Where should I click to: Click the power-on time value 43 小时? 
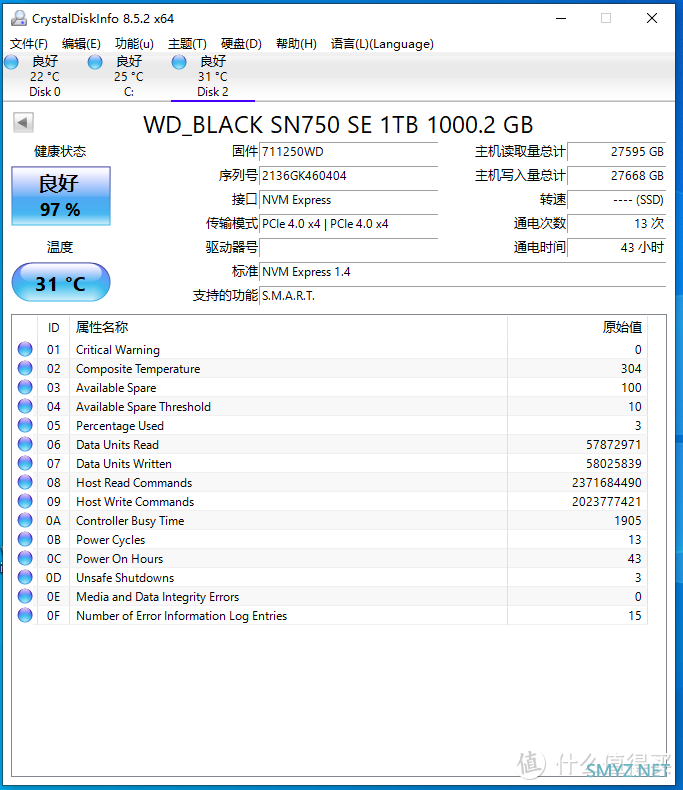(617, 248)
